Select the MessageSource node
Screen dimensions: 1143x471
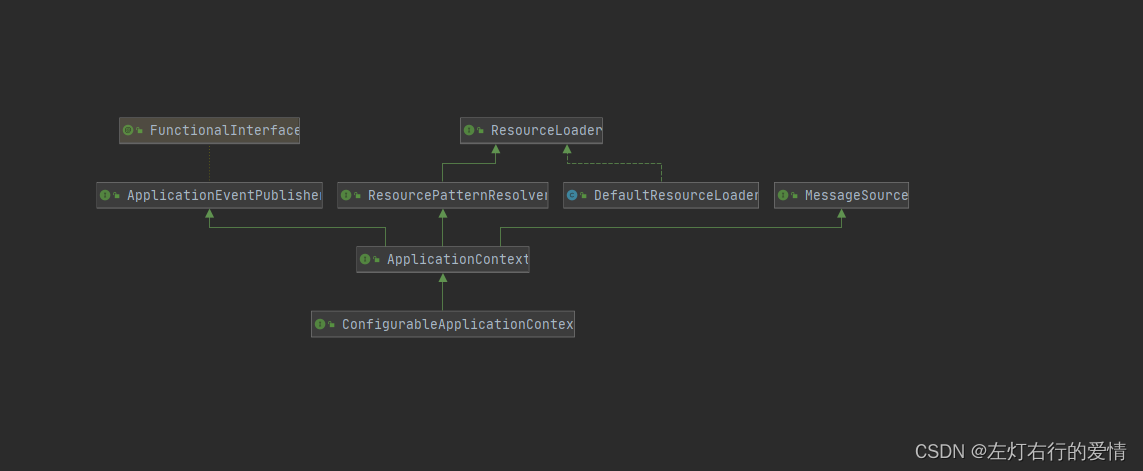pos(841,195)
